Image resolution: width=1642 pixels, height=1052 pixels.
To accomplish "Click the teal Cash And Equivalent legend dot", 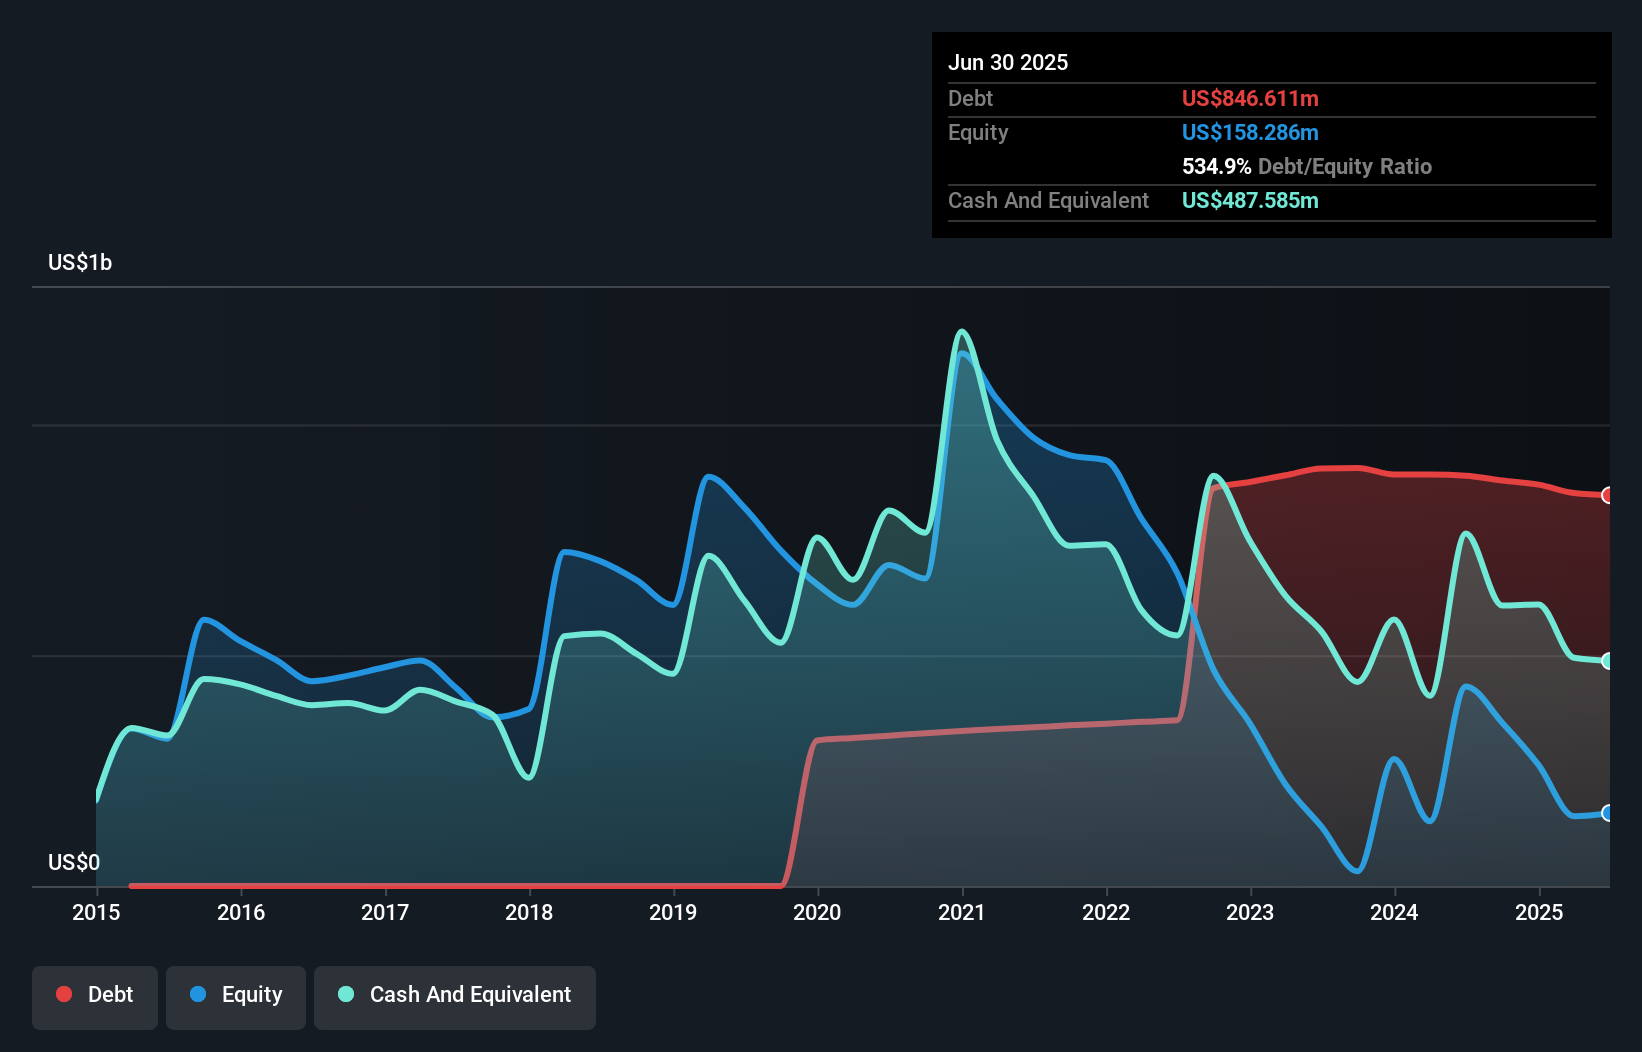I will (x=345, y=994).
